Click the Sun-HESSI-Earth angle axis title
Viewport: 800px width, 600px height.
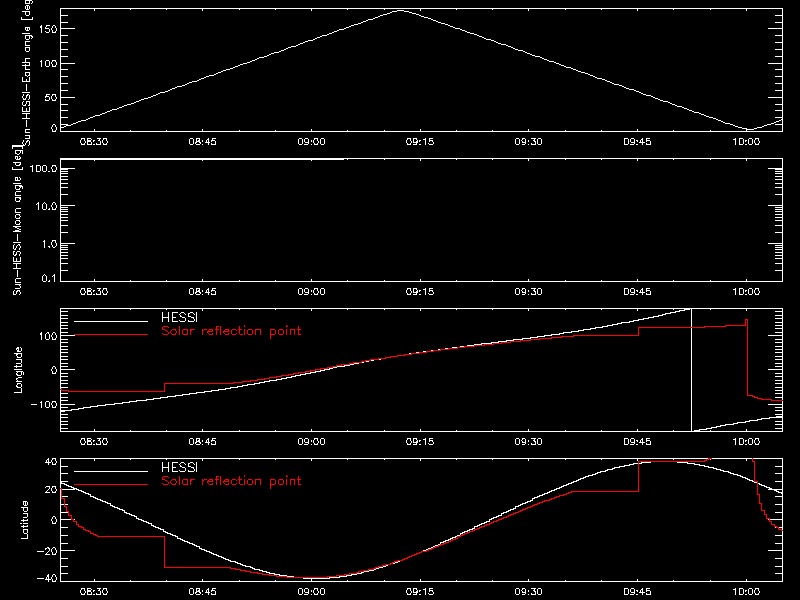coord(28,71)
